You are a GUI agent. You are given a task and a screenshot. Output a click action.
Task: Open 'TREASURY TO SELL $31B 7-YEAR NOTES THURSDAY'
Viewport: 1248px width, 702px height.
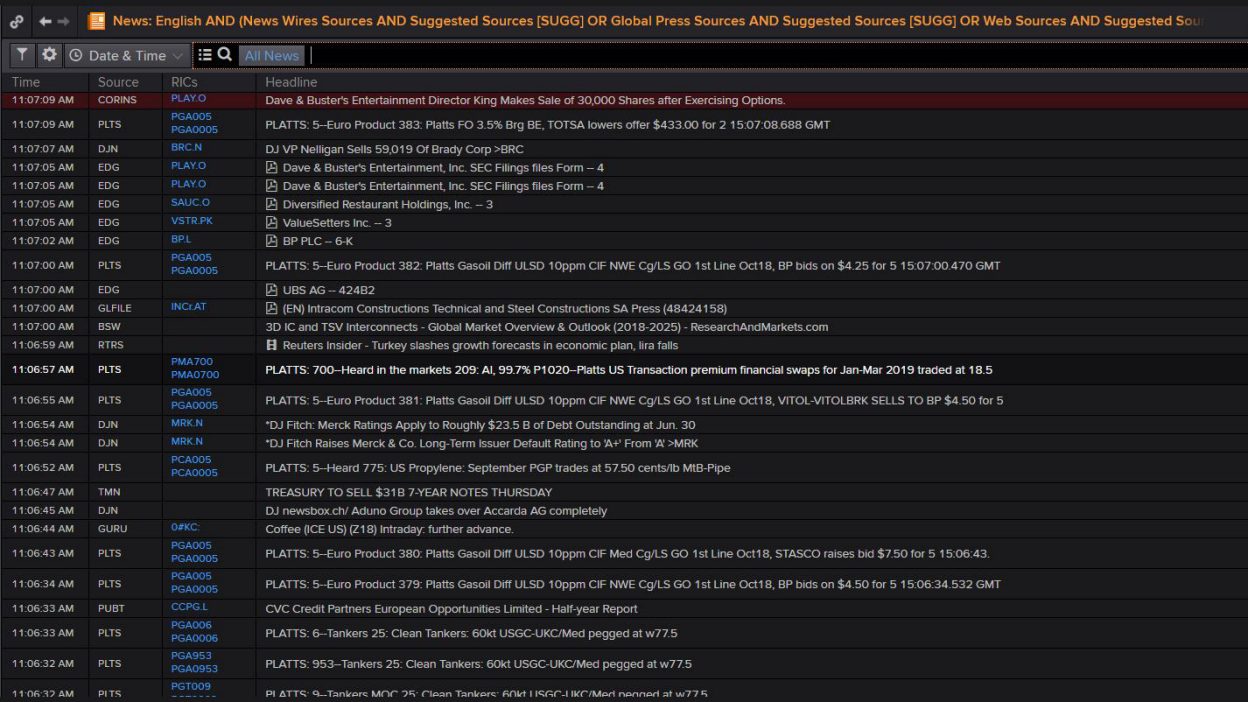click(408, 492)
